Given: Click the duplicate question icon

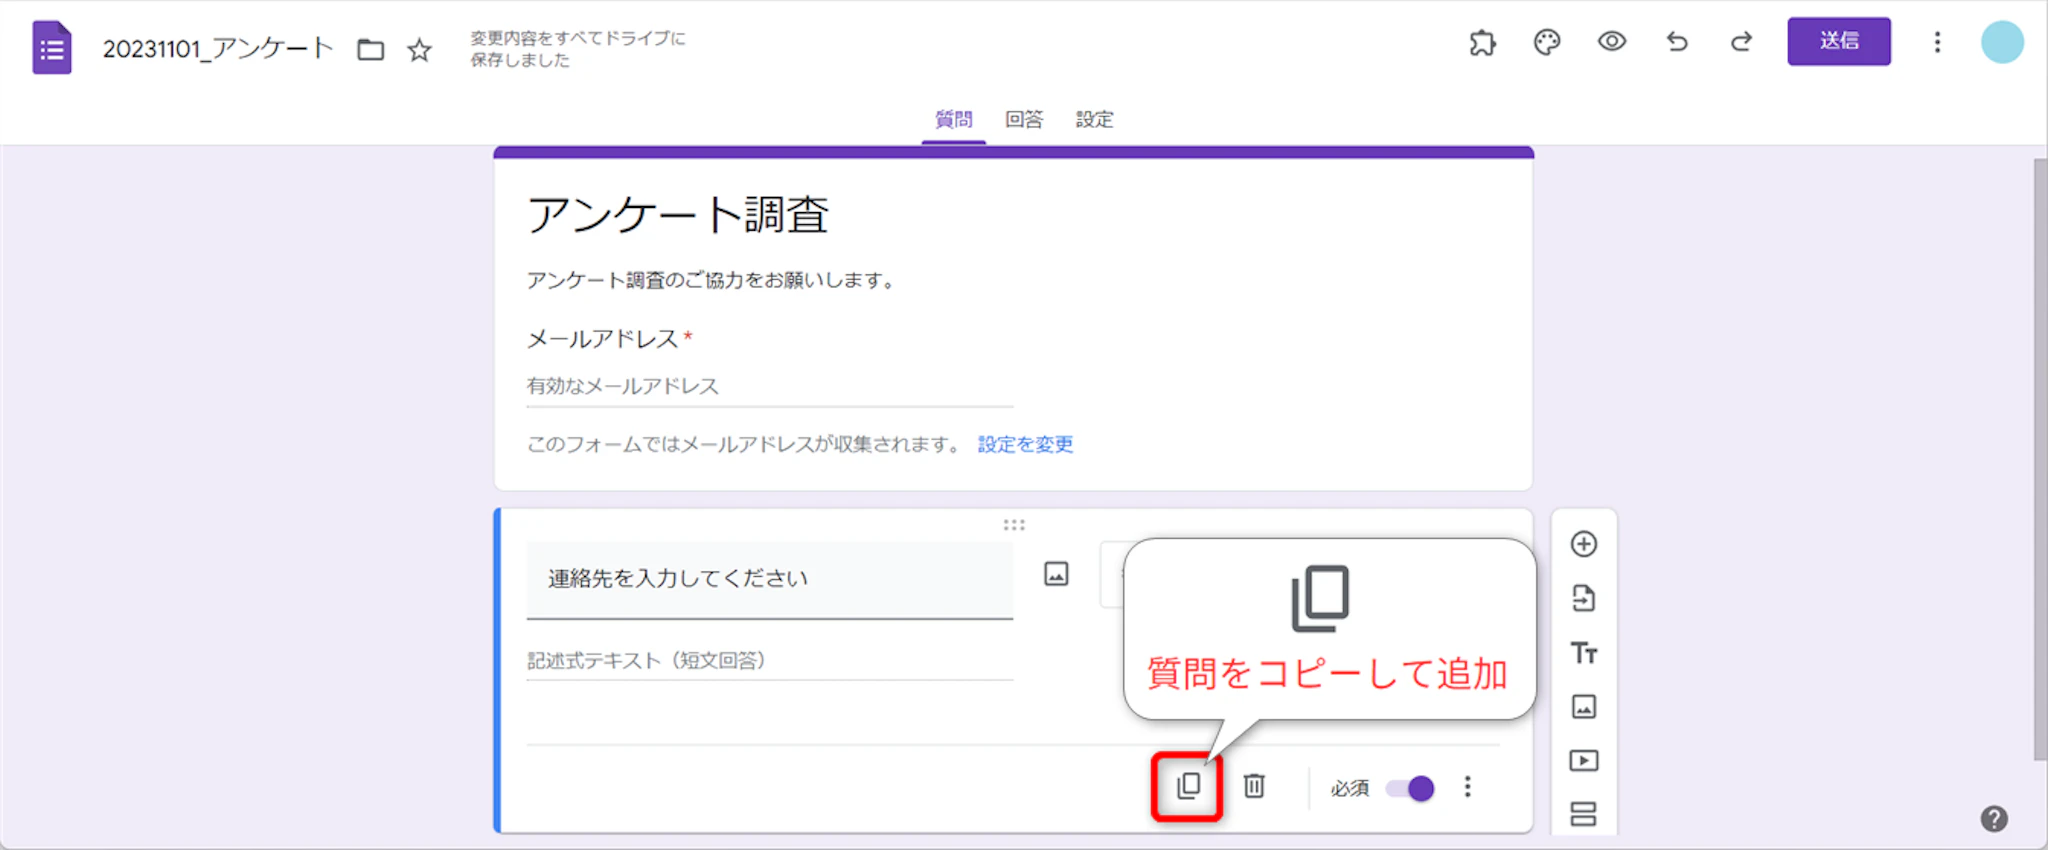Looking at the screenshot, I should click(x=1187, y=786).
